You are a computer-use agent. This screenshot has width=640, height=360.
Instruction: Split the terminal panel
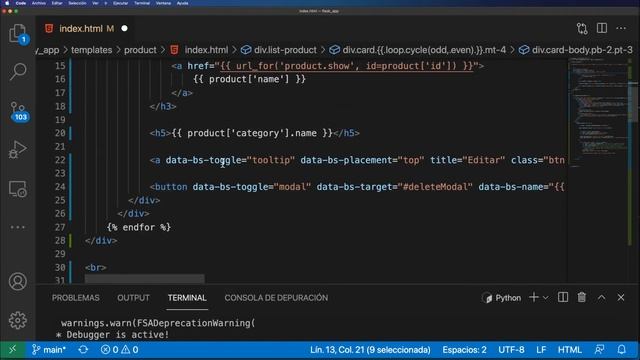pos(563,298)
